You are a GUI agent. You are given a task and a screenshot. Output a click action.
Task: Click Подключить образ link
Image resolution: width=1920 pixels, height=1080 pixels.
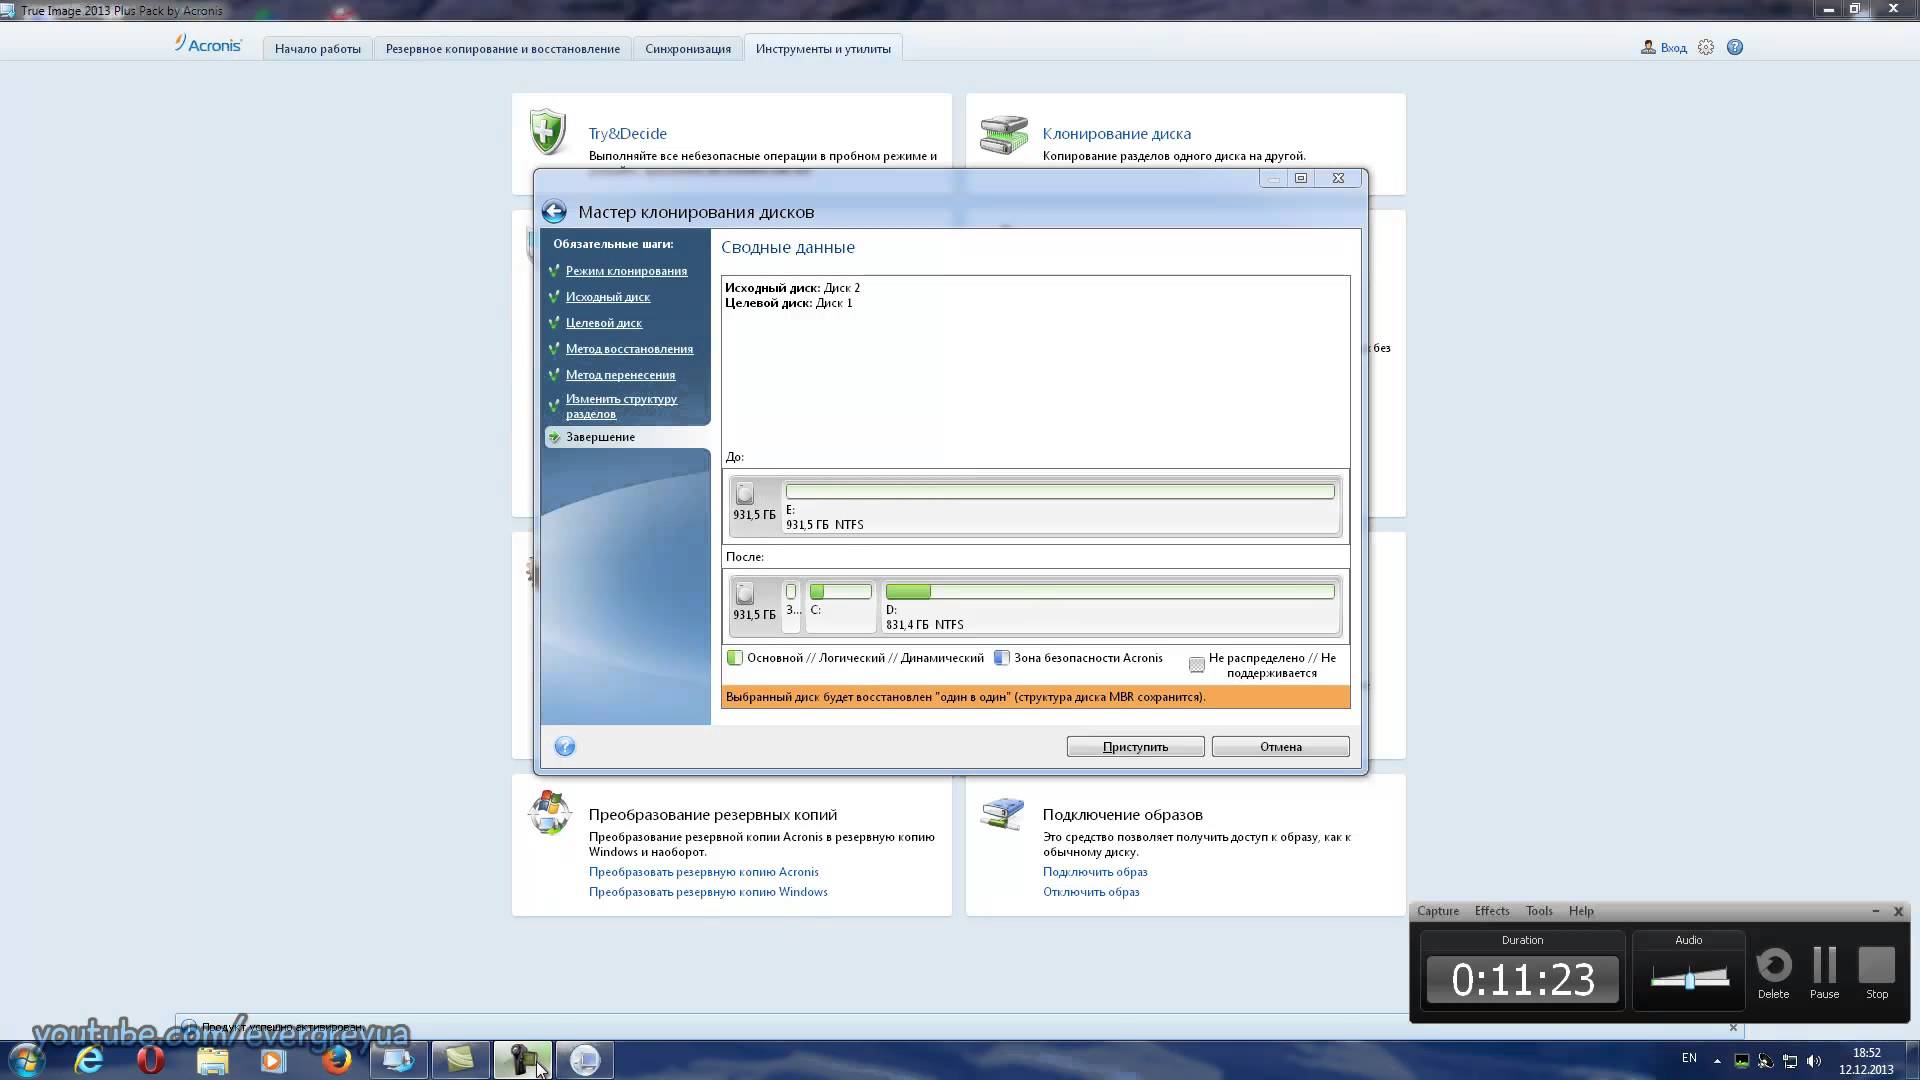1095,872
